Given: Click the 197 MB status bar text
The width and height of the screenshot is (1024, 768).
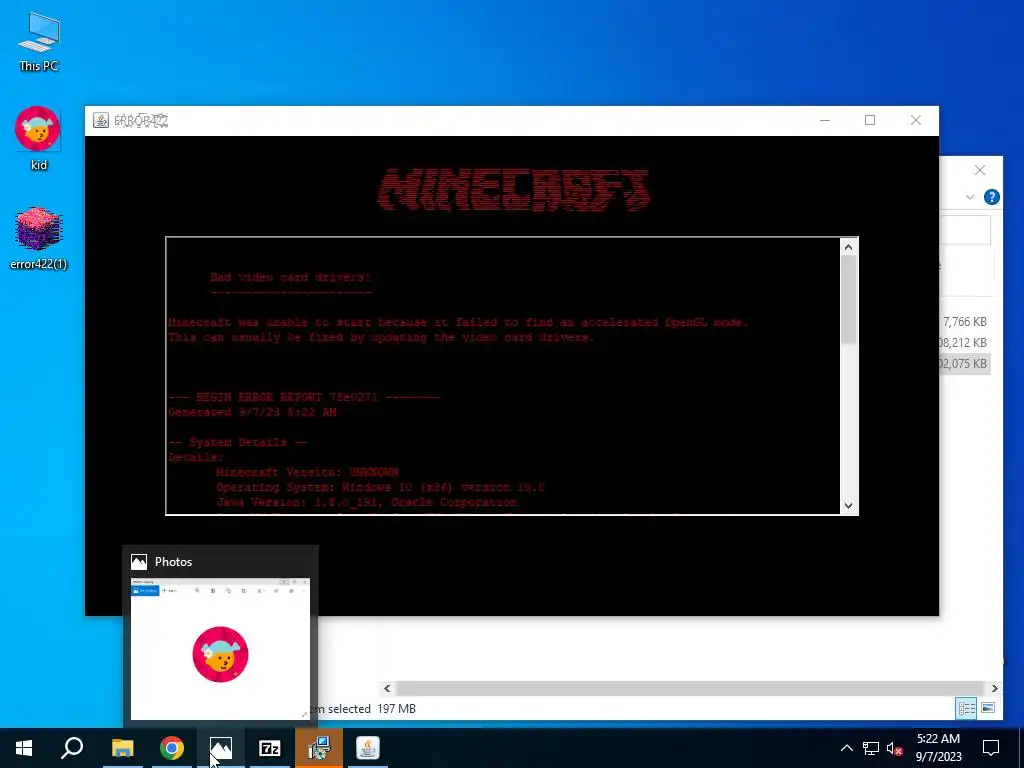Looking at the screenshot, I should pyautogui.click(x=396, y=709).
